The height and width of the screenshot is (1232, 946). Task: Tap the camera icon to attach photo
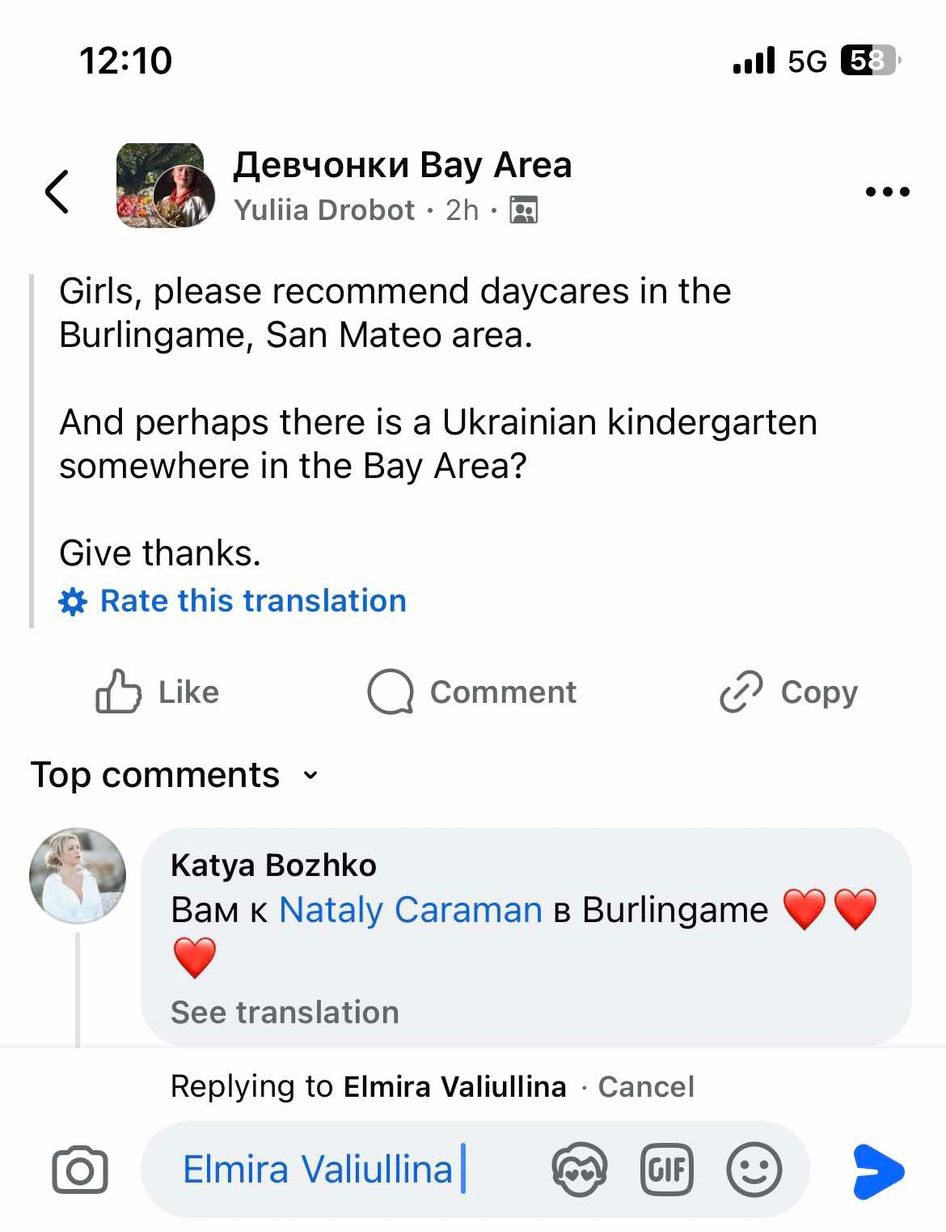[80, 1170]
